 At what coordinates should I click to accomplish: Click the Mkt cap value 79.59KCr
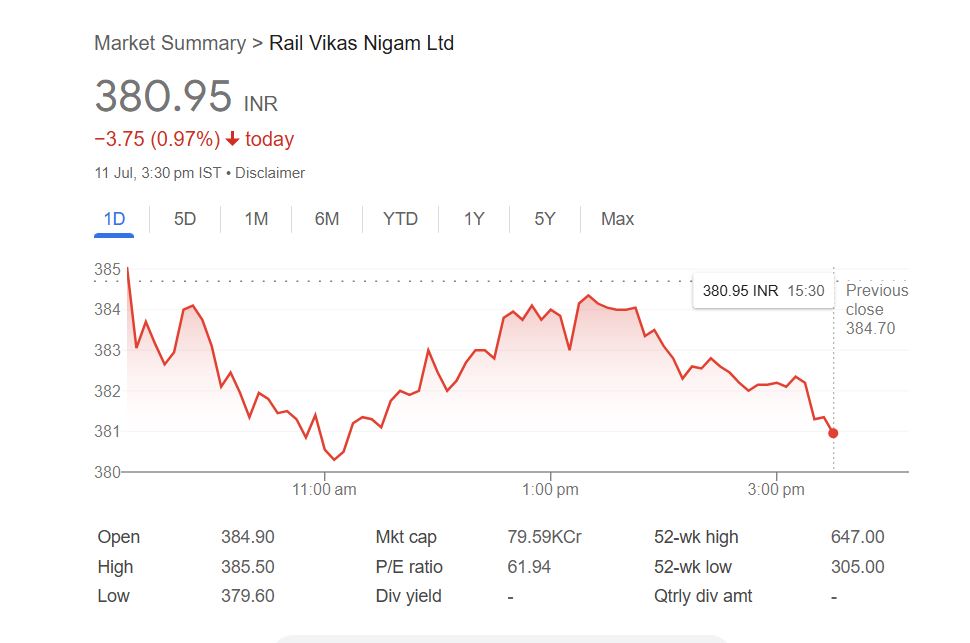544,537
